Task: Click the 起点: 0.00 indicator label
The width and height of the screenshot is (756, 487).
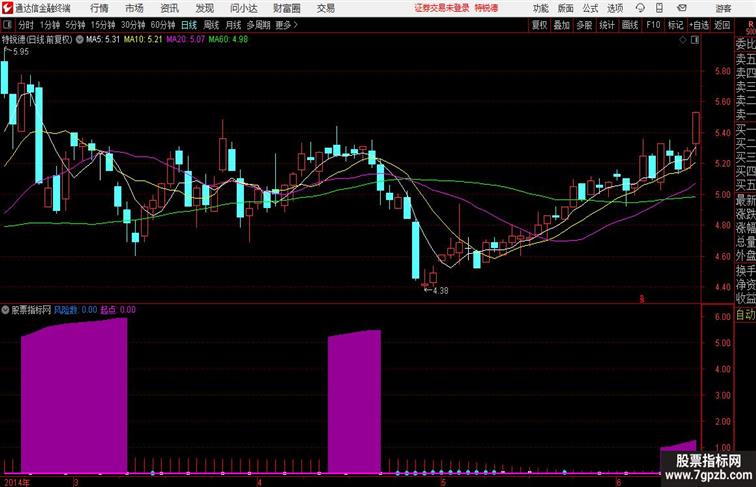Action: (118, 310)
